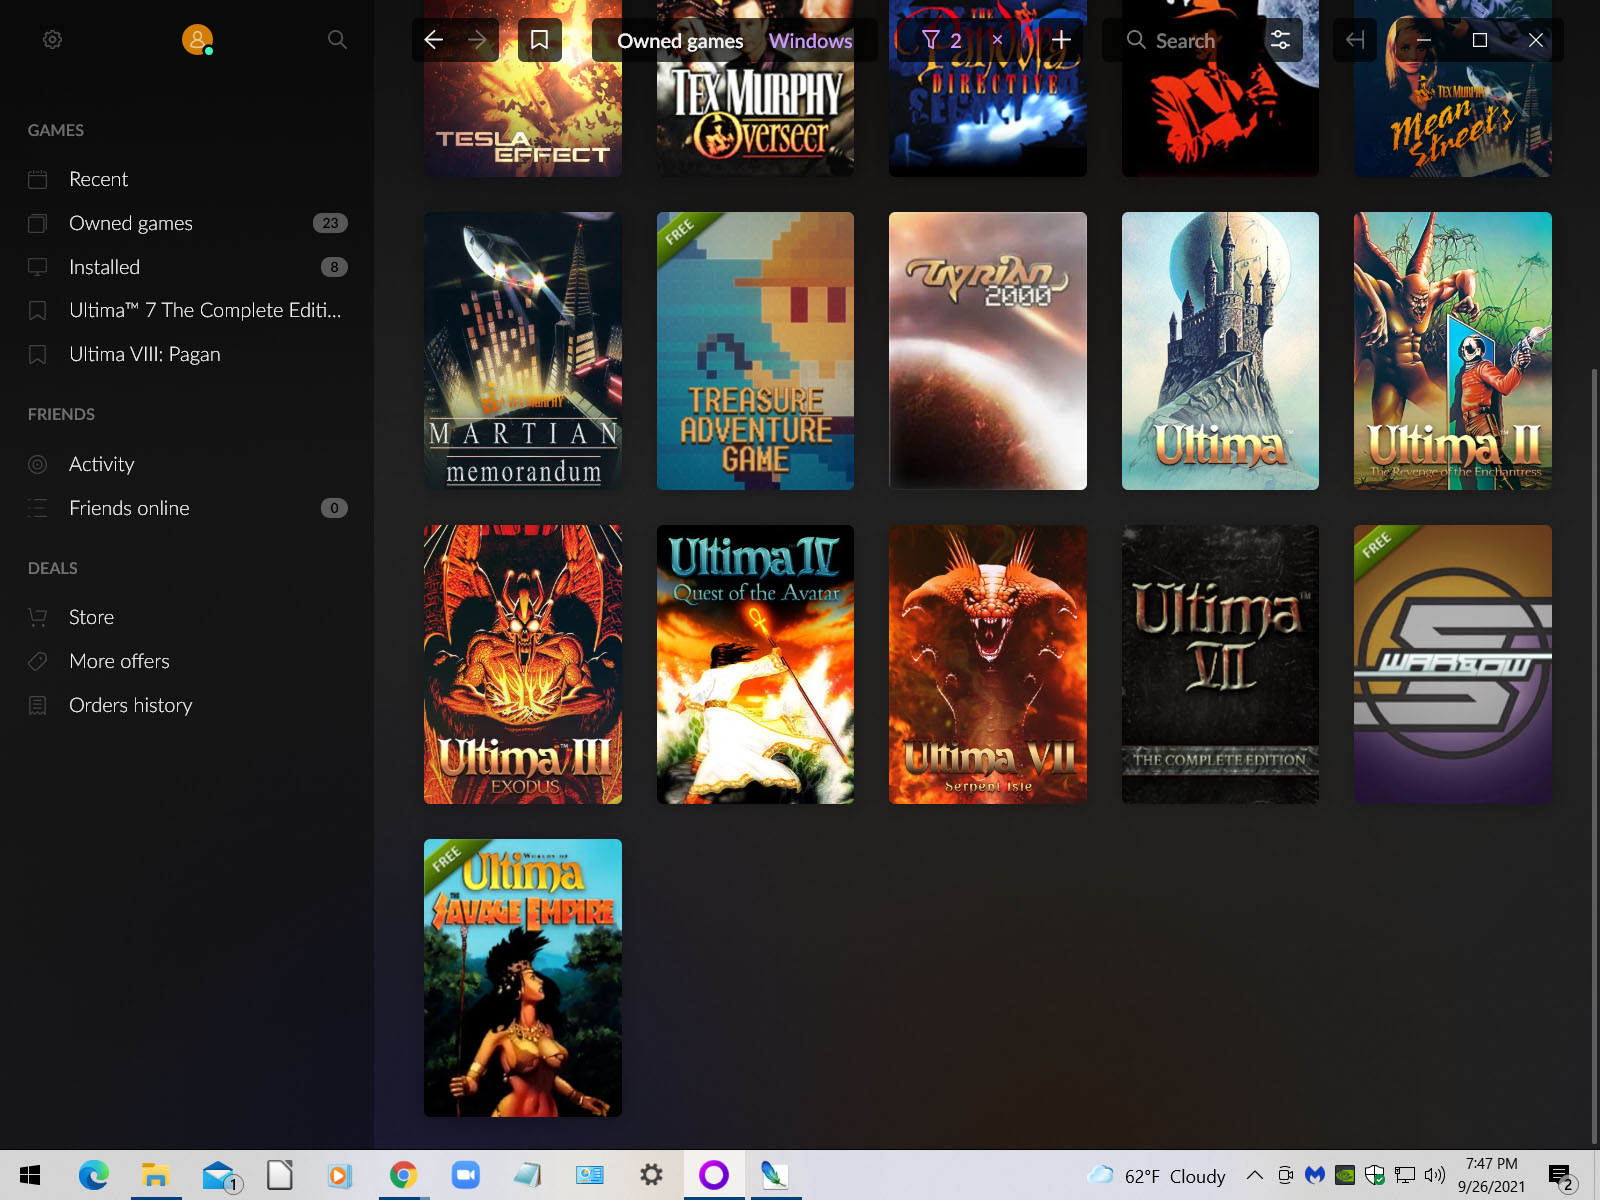Launch Microsoft Edge from taskbar
Image resolution: width=1600 pixels, height=1200 pixels.
(x=93, y=1175)
